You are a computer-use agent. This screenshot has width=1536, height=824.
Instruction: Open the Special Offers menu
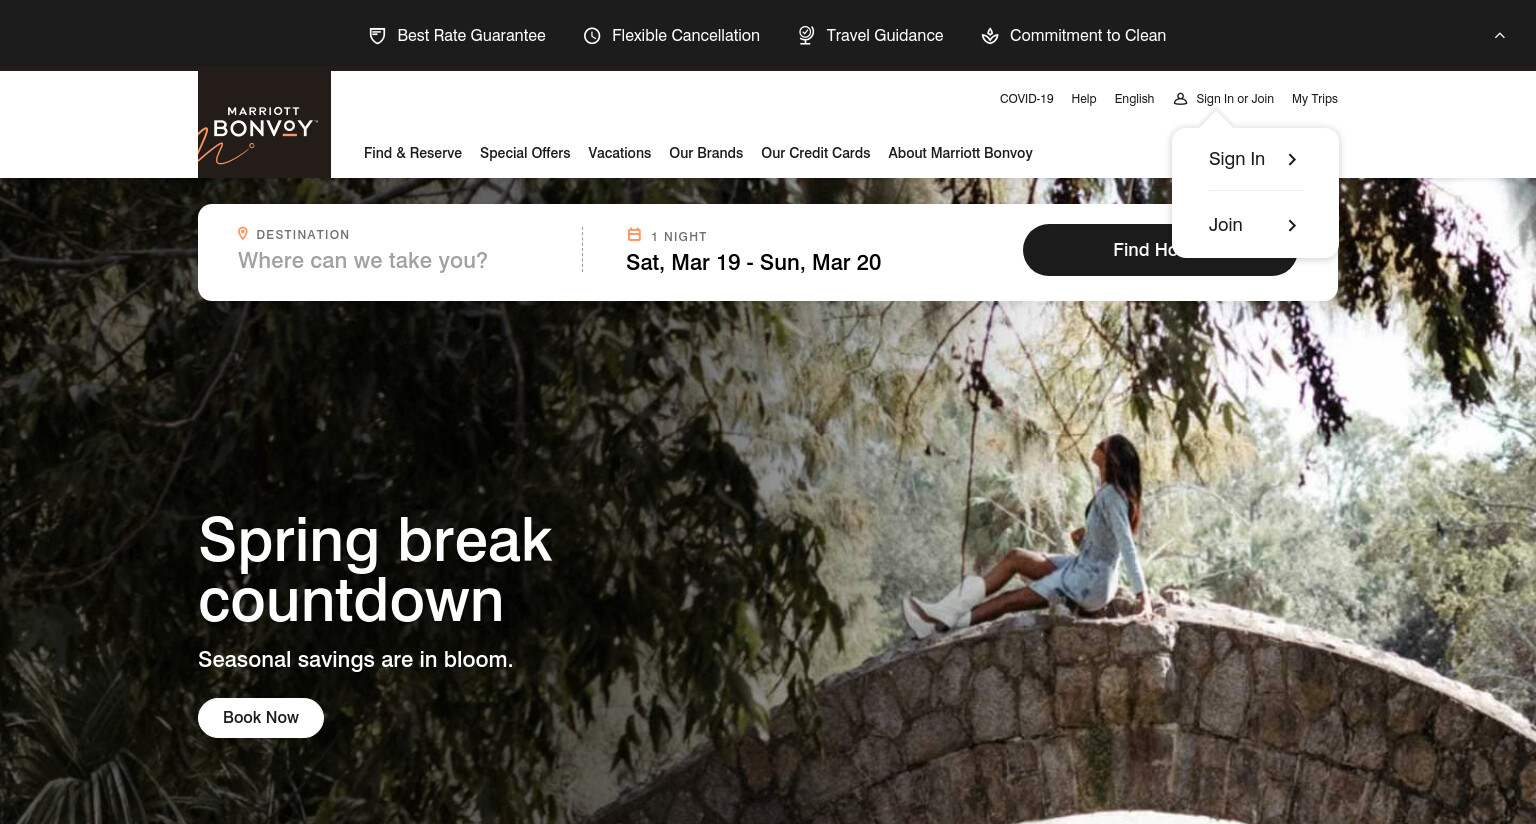click(x=525, y=153)
